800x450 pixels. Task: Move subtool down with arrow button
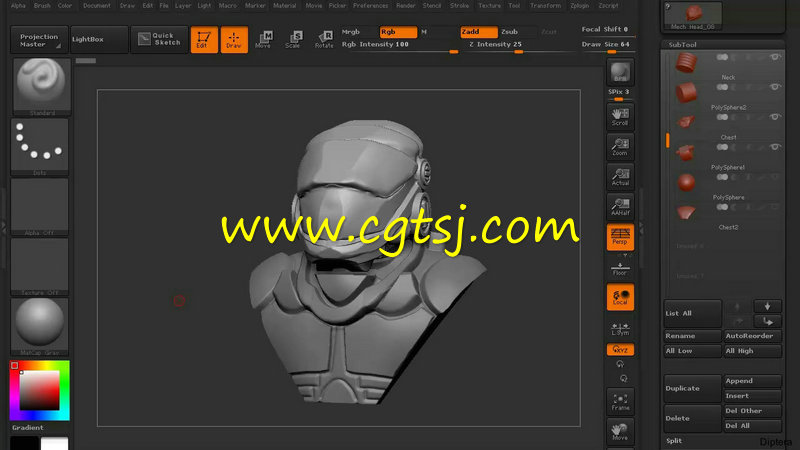[767, 306]
